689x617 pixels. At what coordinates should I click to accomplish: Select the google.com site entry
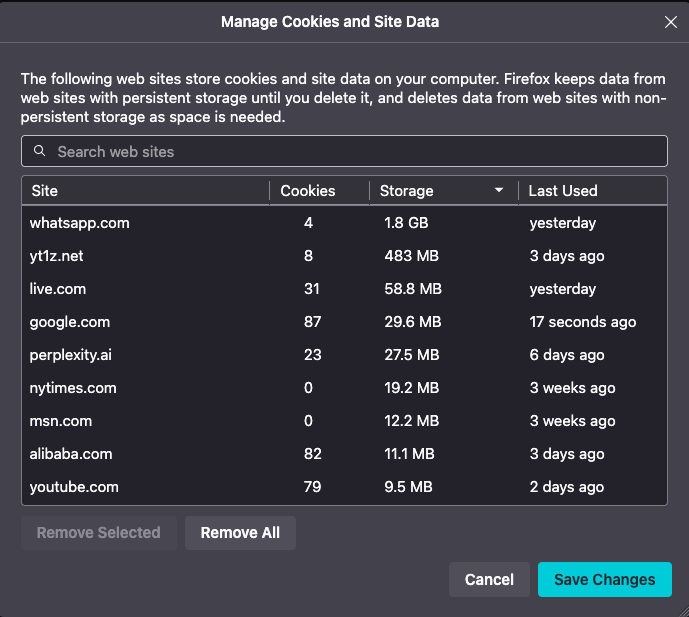70,322
